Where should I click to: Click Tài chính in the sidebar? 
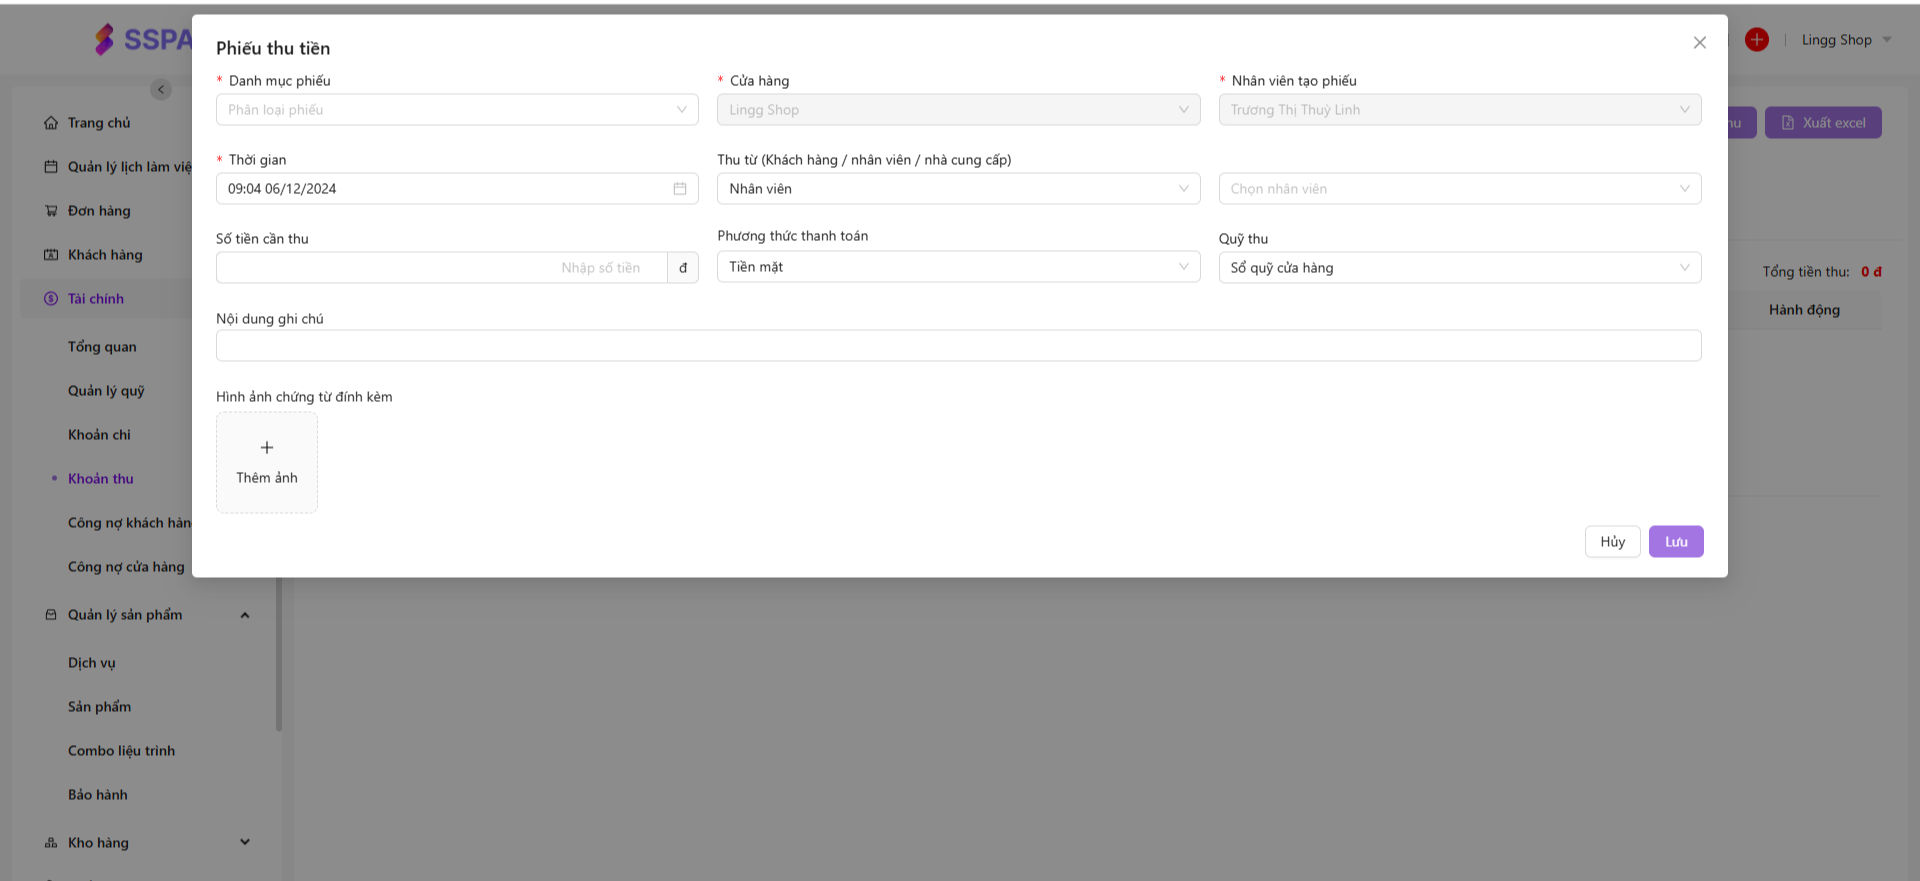click(x=96, y=299)
